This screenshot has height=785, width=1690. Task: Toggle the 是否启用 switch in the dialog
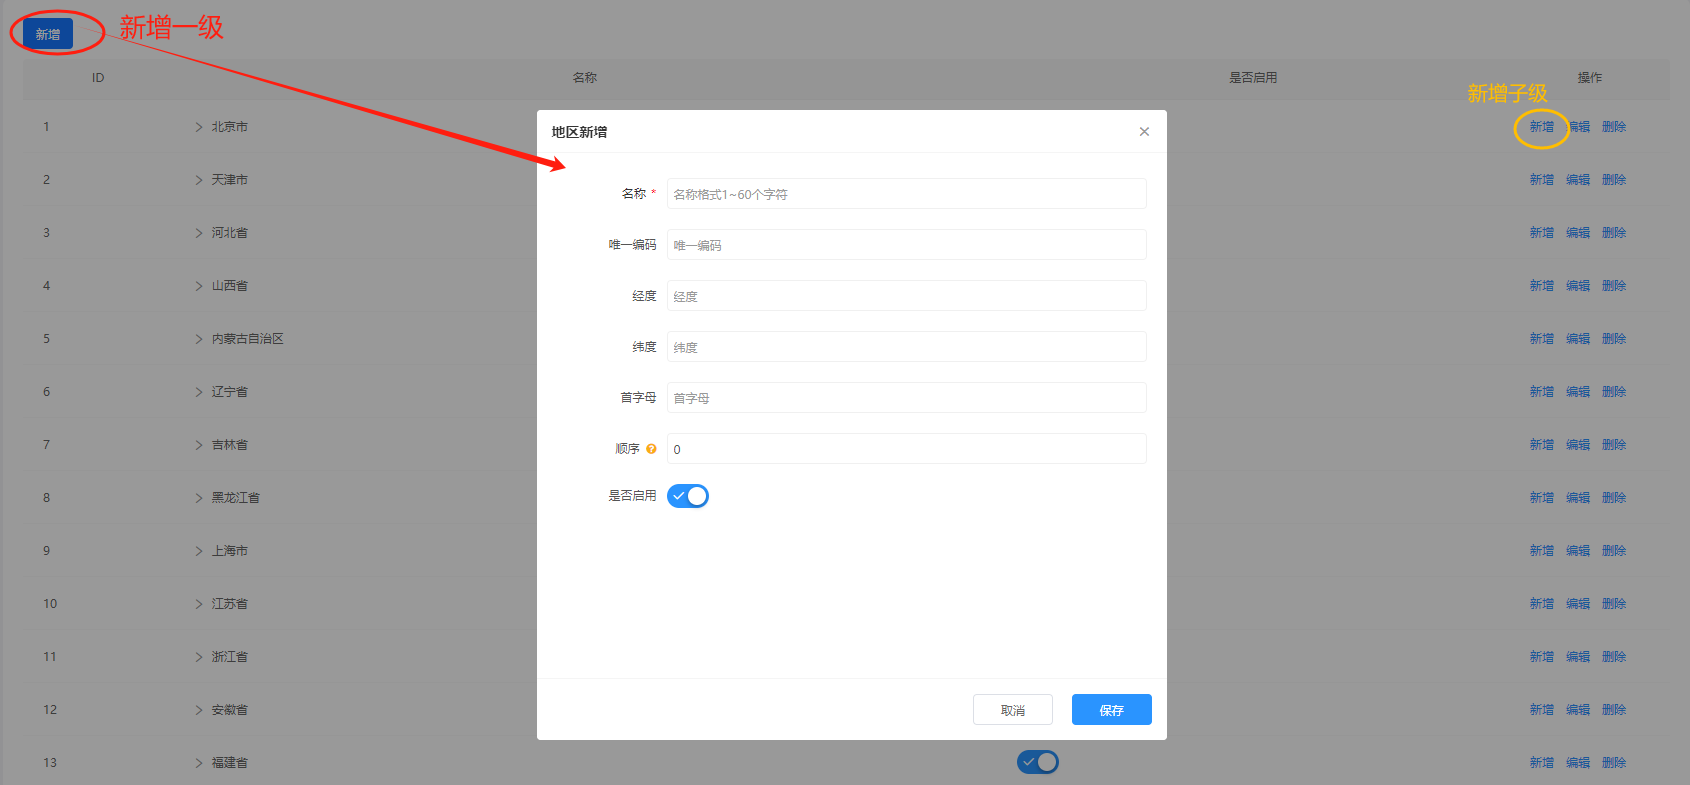688,496
